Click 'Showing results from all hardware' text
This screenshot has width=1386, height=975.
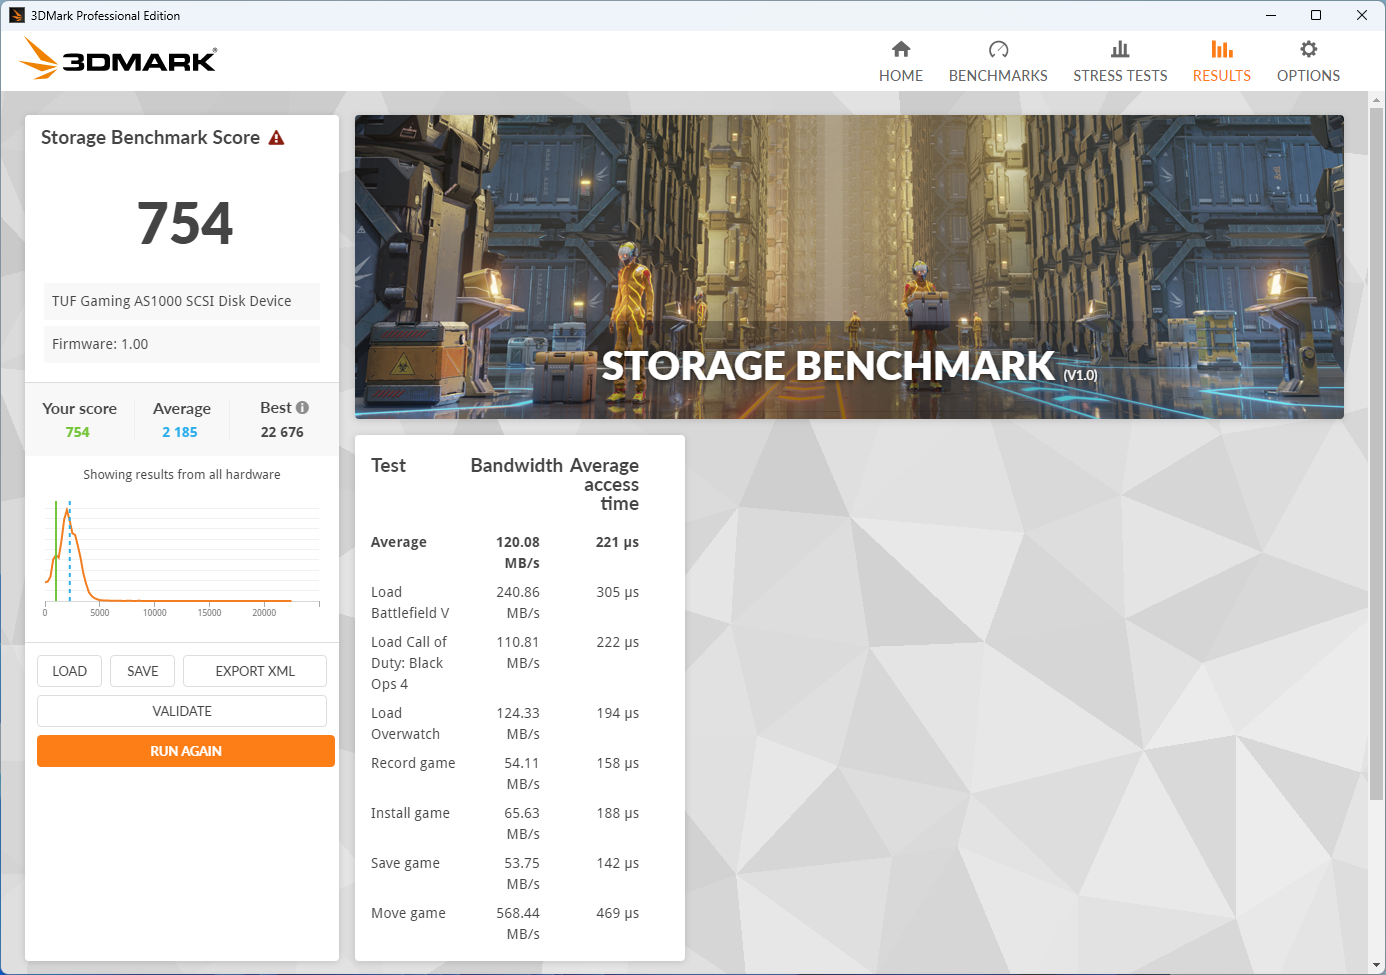click(182, 475)
